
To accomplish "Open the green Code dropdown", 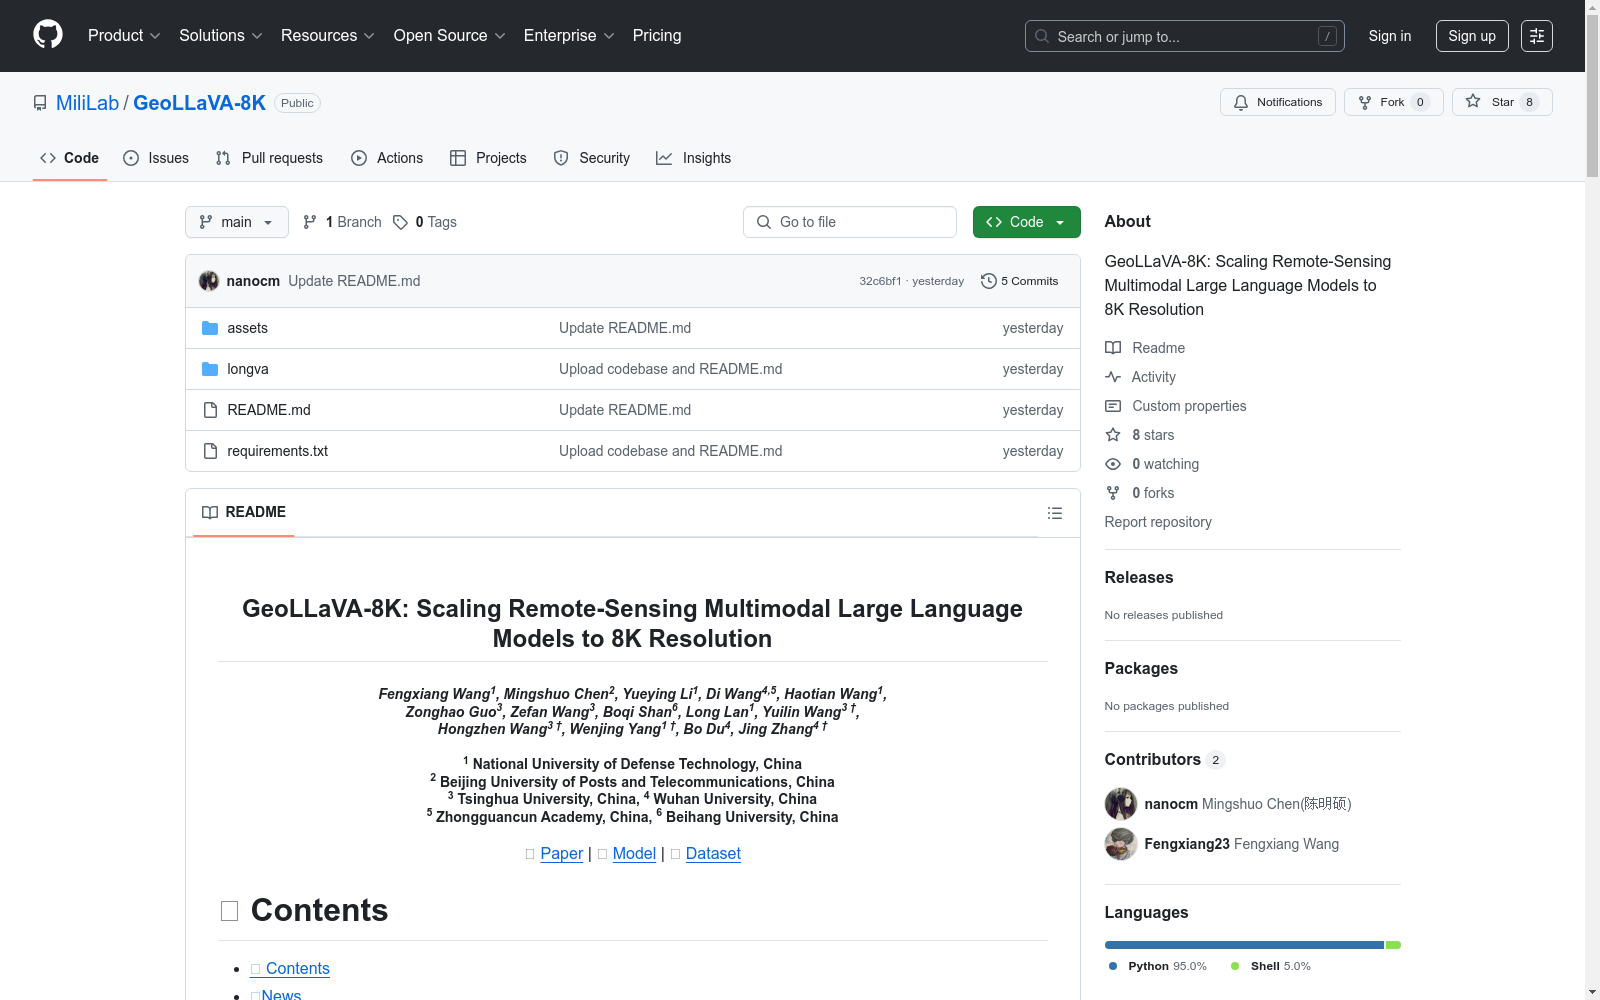I will coord(1026,222).
